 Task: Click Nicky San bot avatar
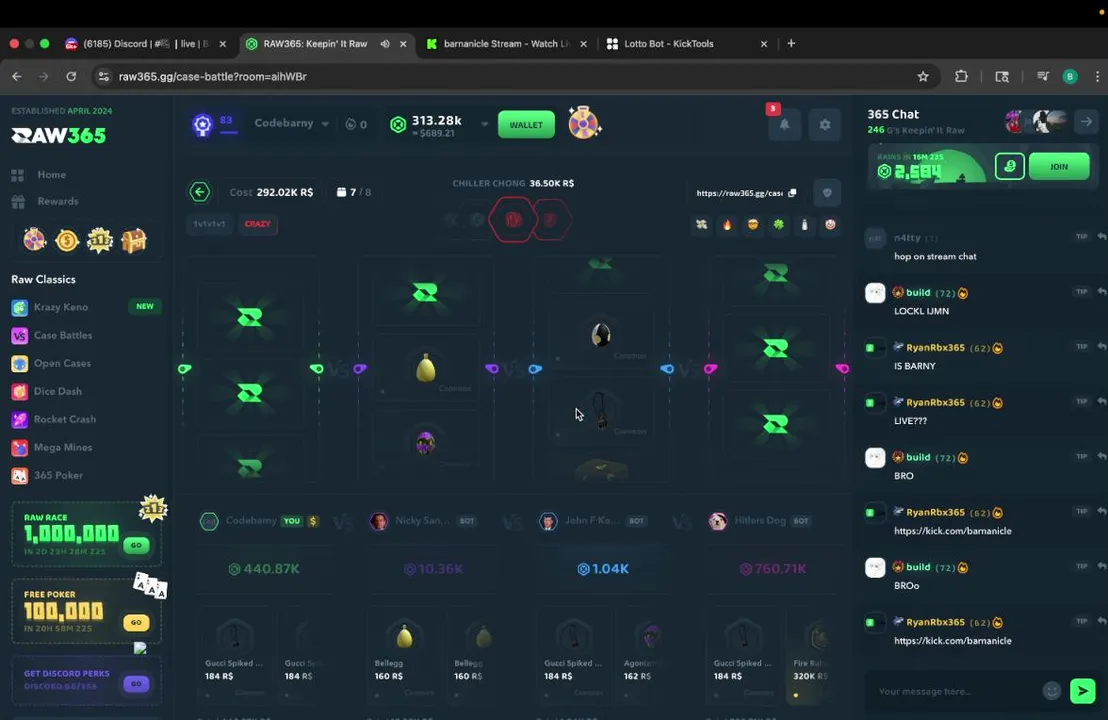point(379,521)
